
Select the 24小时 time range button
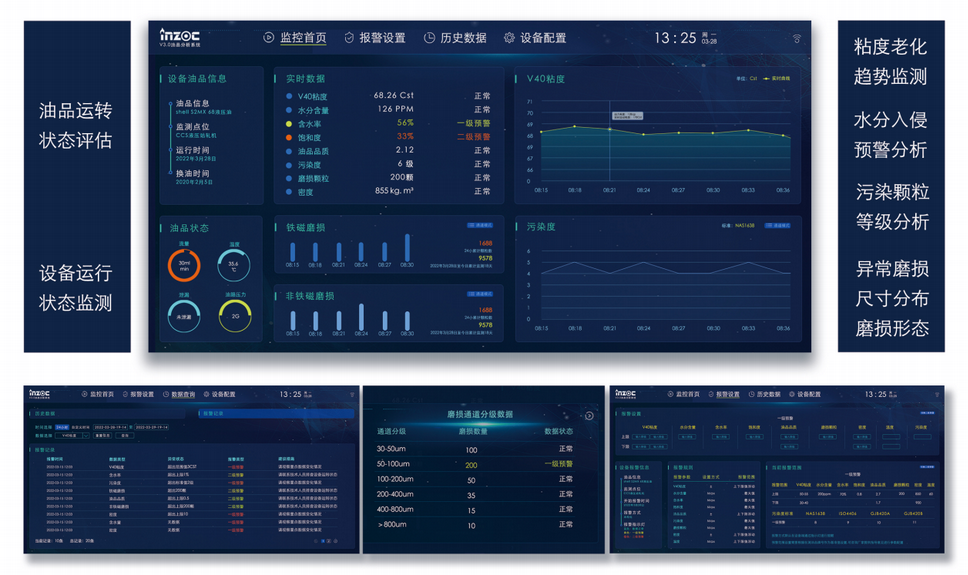(61, 426)
